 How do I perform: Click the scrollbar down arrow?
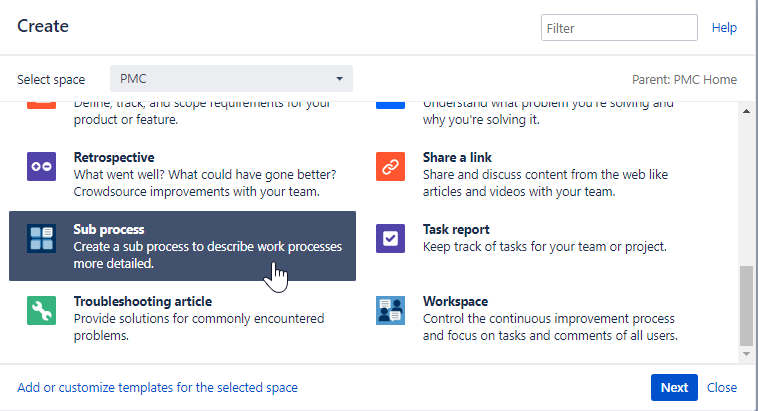tap(746, 354)
